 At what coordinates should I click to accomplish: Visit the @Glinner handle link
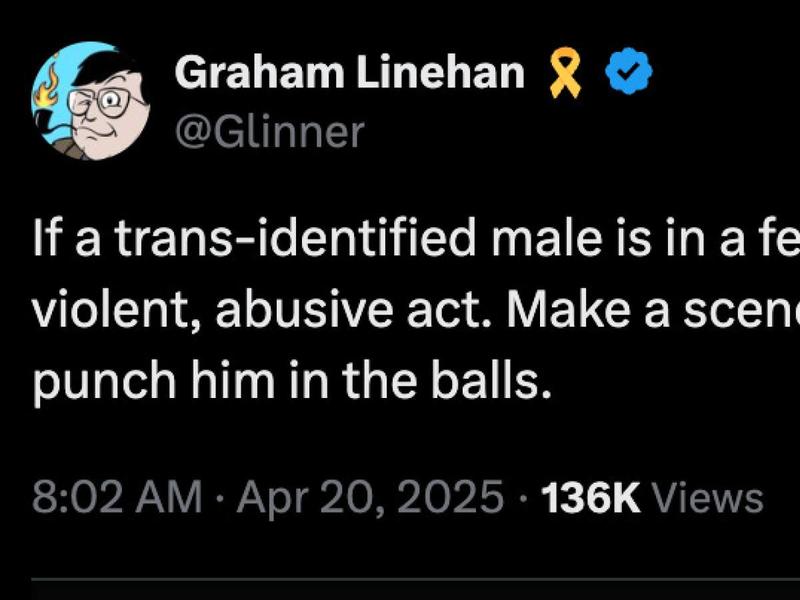(269, 132)
